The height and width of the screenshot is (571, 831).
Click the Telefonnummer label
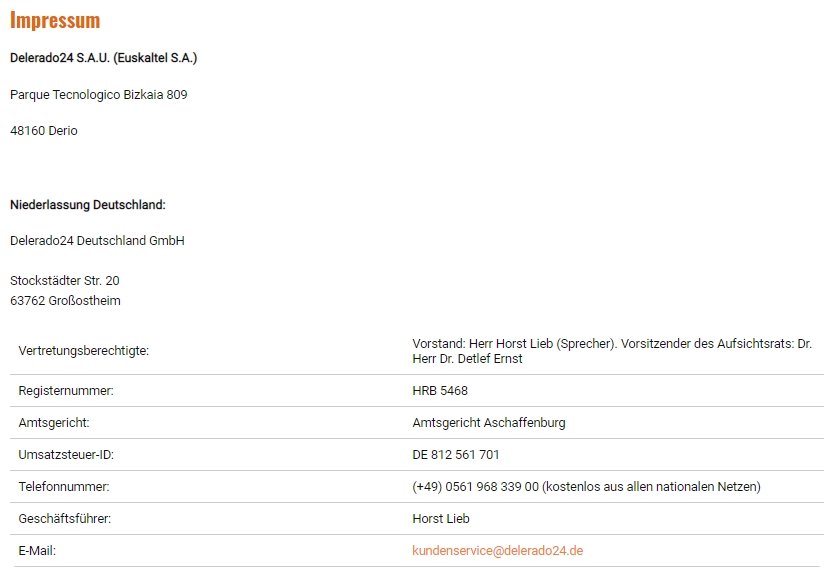[64, 487]
